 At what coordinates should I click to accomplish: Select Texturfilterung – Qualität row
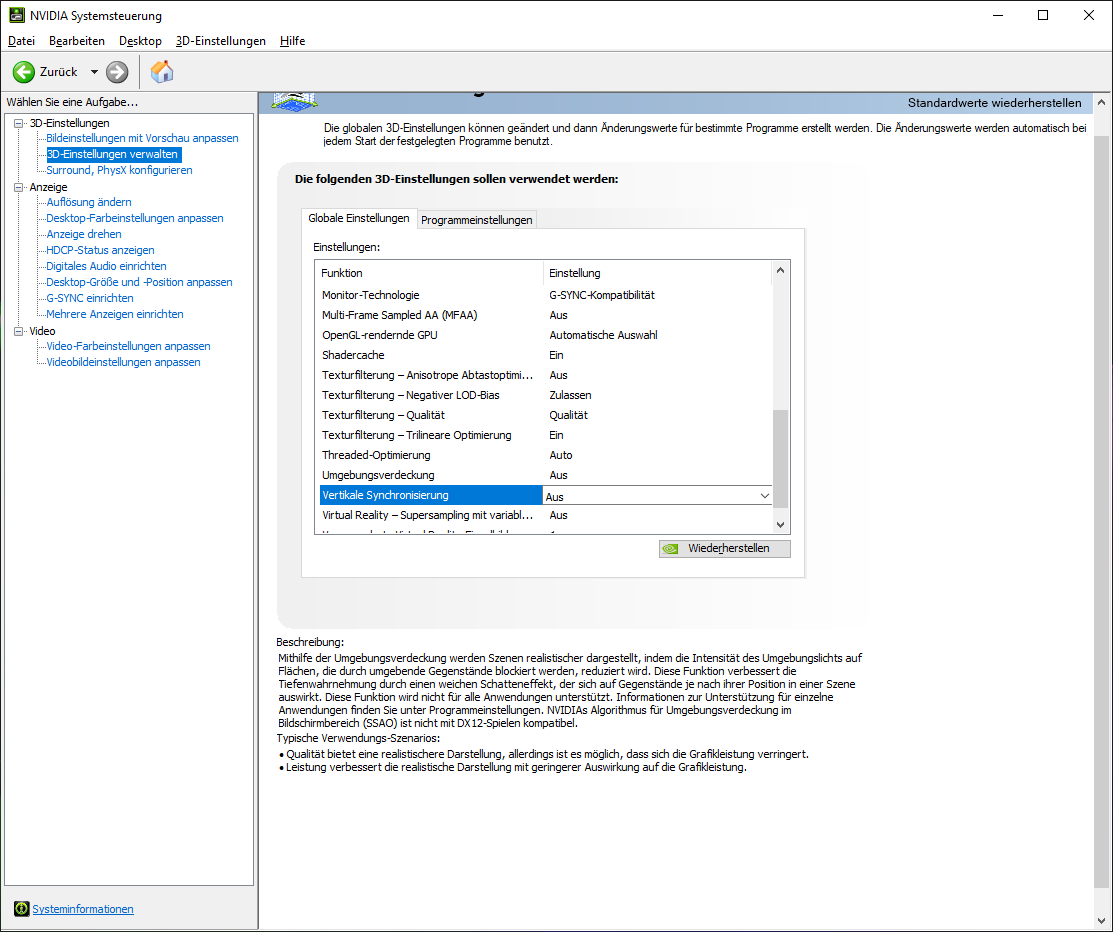coord(545,415)
